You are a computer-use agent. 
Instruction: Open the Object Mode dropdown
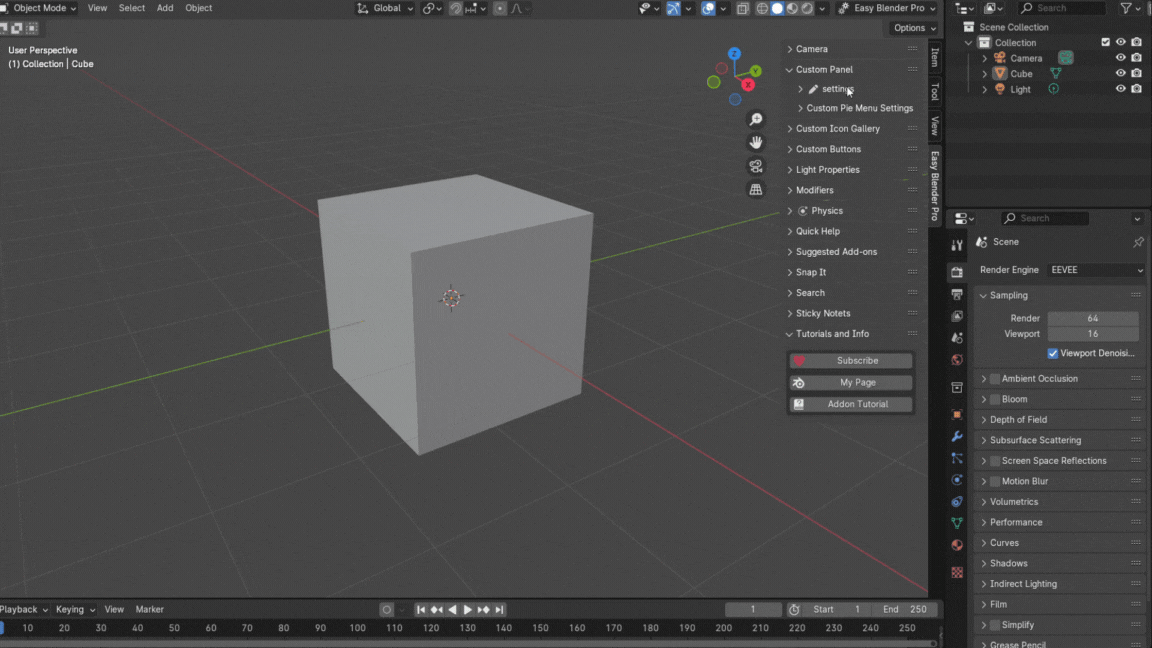coord(40,8)
